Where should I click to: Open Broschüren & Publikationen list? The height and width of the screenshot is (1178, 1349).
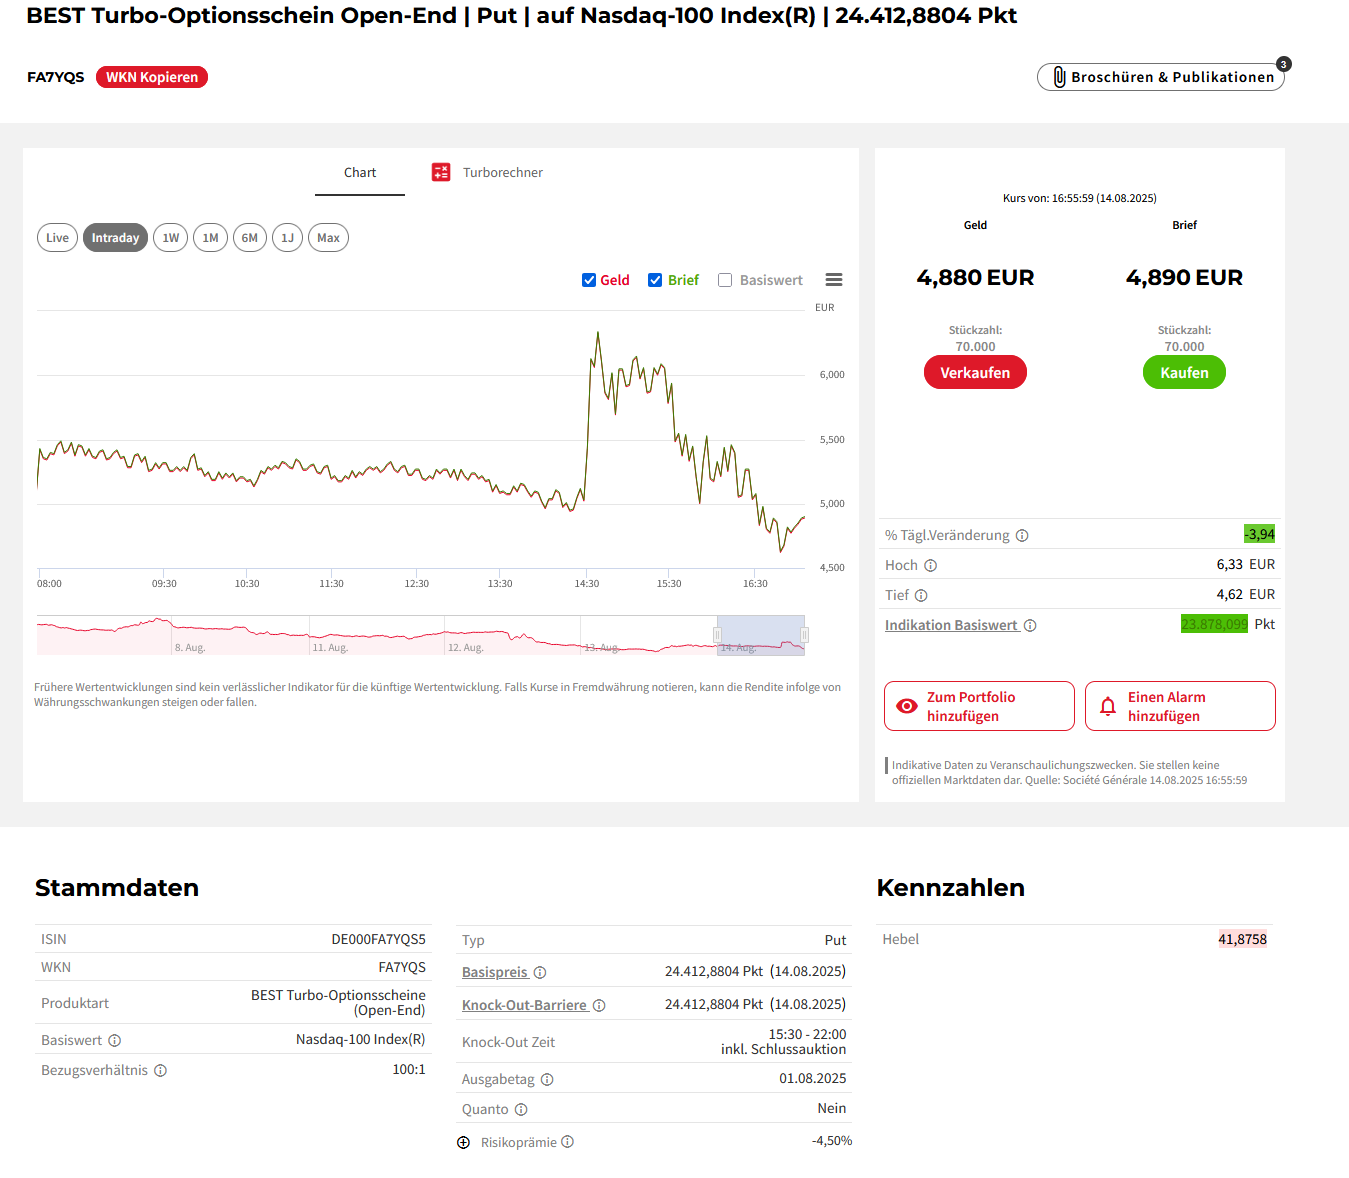1160,77
